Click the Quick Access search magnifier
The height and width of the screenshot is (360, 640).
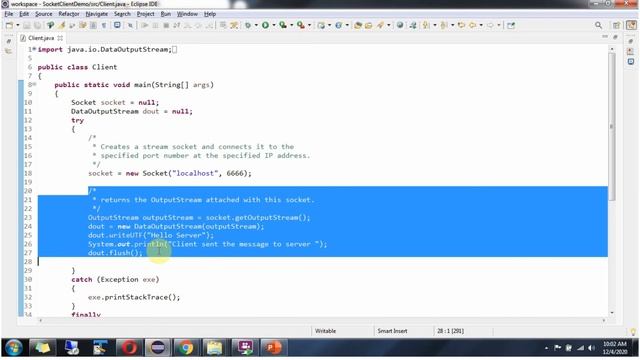click(x=598, y=25)
